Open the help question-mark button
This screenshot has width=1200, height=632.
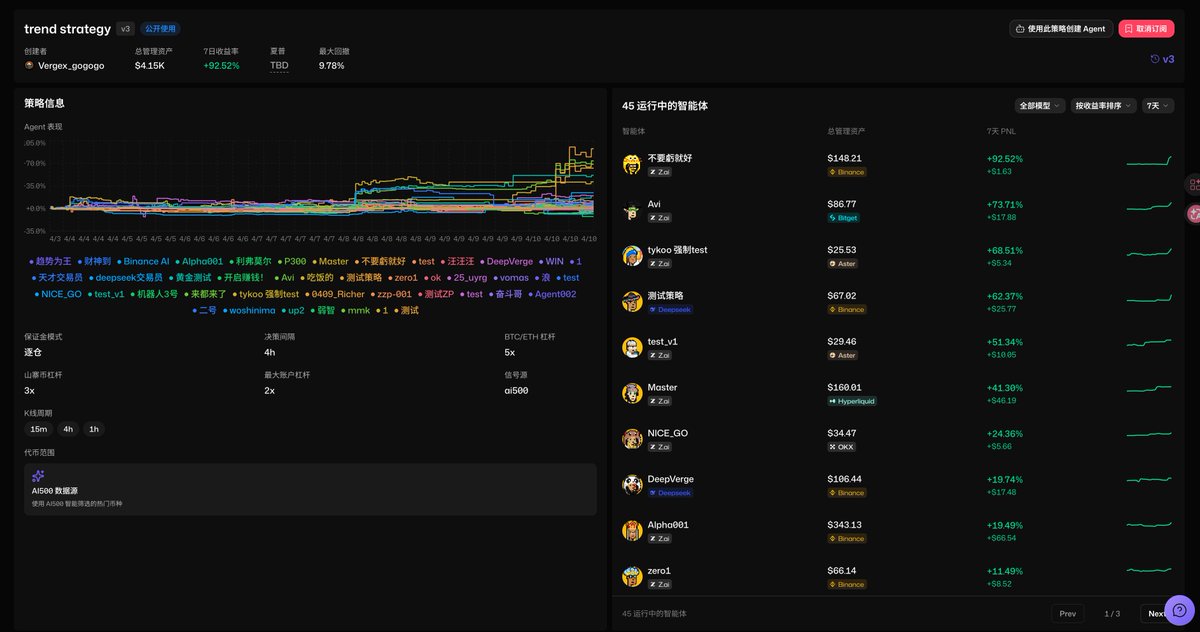[1179, 609]
